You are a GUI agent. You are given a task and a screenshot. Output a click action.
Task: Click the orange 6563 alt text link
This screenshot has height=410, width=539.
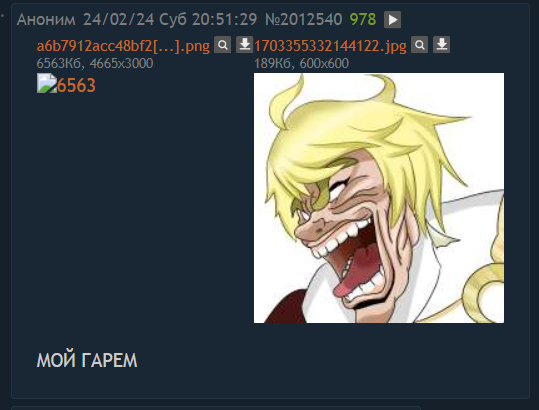[x=76, y=86]
